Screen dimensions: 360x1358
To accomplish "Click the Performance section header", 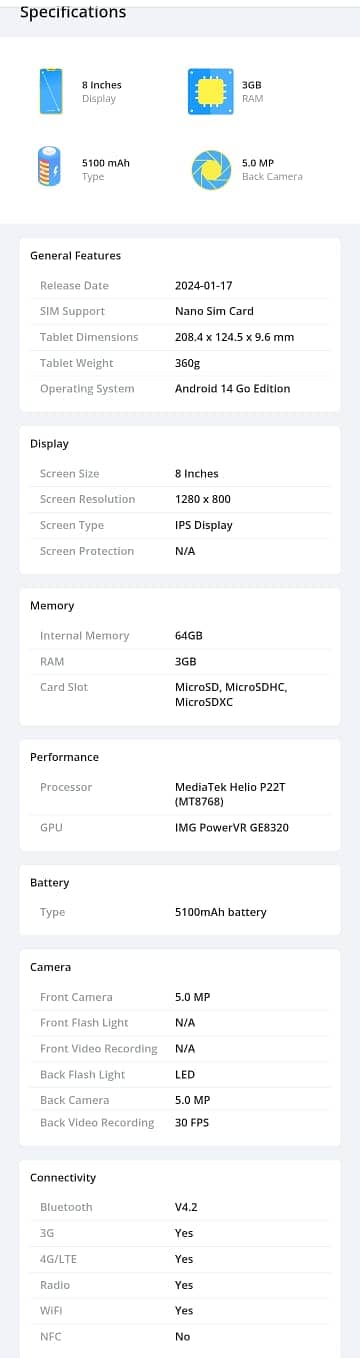I will [x=64, y=757].
